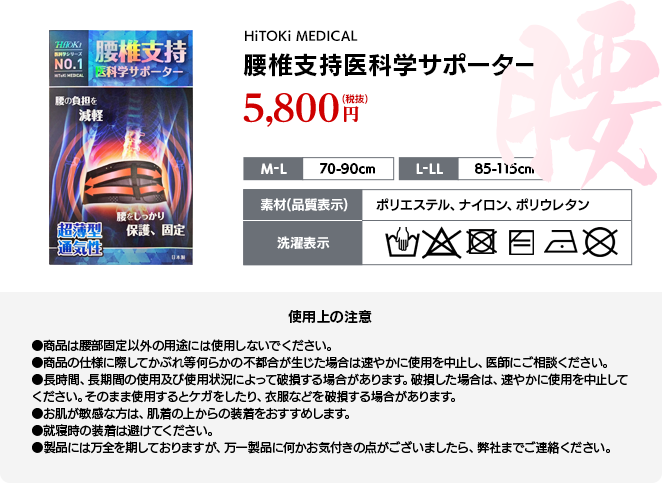The height and width of the screenshot is (483, 663).
Task: Select the M-L size label
Action: coord(273,169)
